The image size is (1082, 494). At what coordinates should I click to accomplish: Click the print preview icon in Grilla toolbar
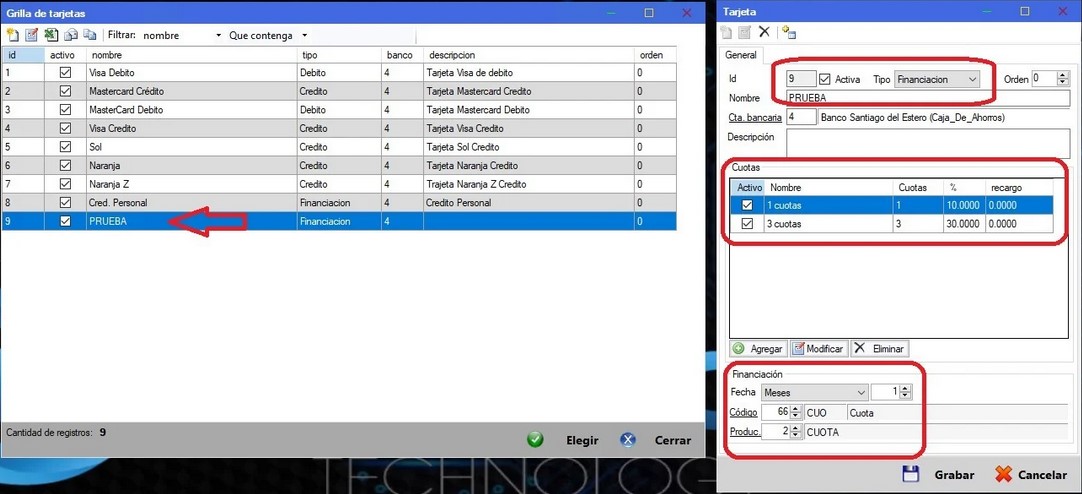(x=70, y=35)
